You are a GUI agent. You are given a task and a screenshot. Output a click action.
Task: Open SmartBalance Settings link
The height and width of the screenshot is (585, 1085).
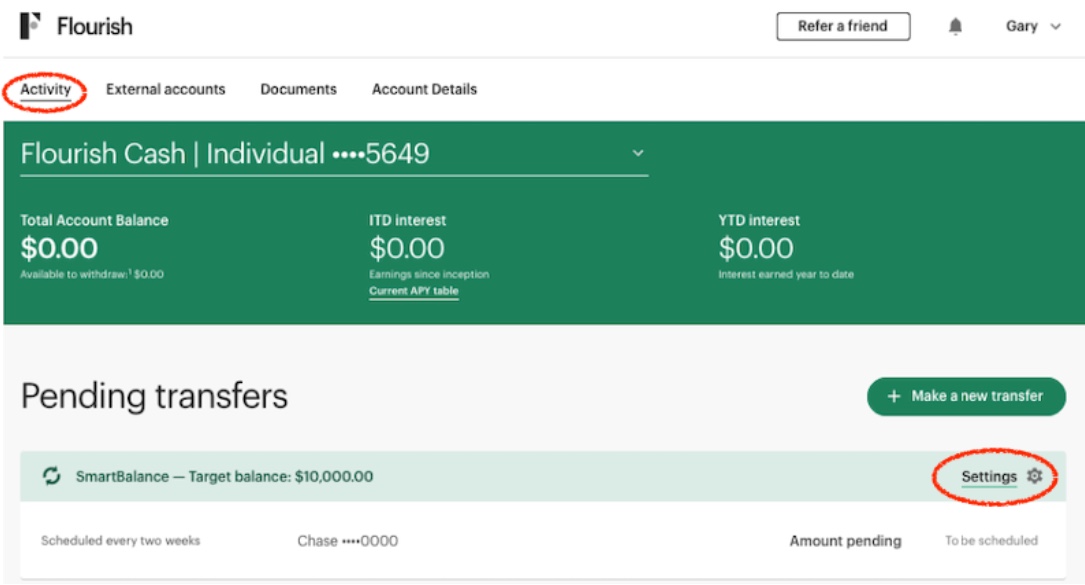tap(989, 476)
